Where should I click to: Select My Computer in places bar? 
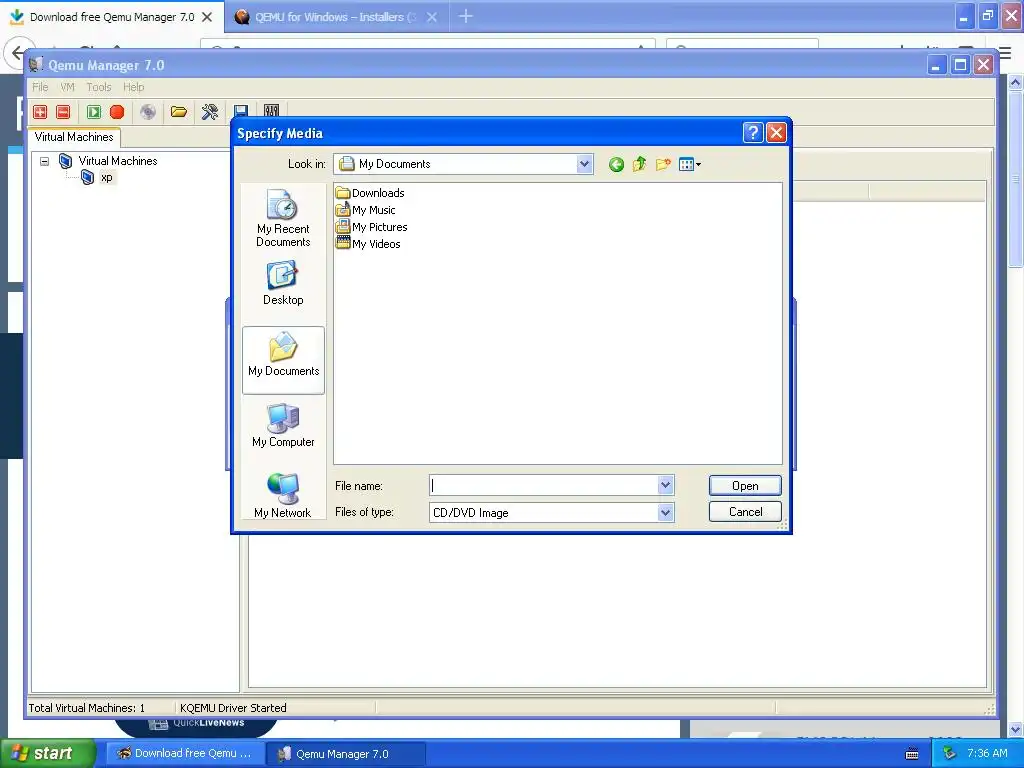pyautogui.click(x=283, y=425)
